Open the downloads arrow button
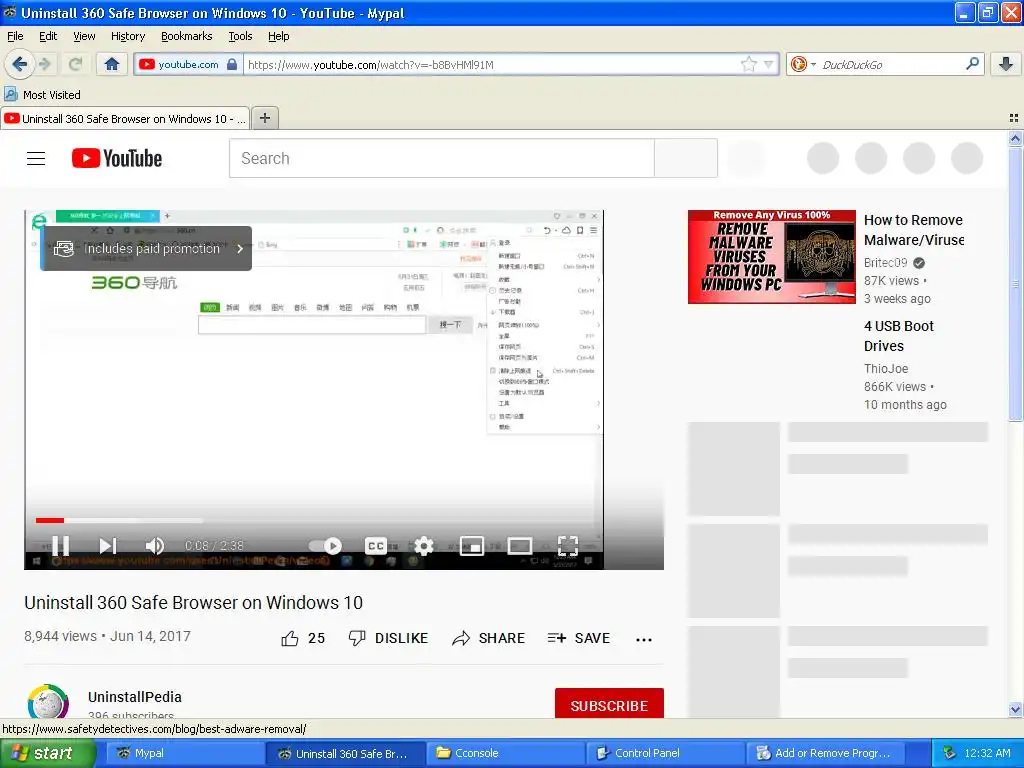This screenshot has width=1024, height=768. click(1006, 64)
